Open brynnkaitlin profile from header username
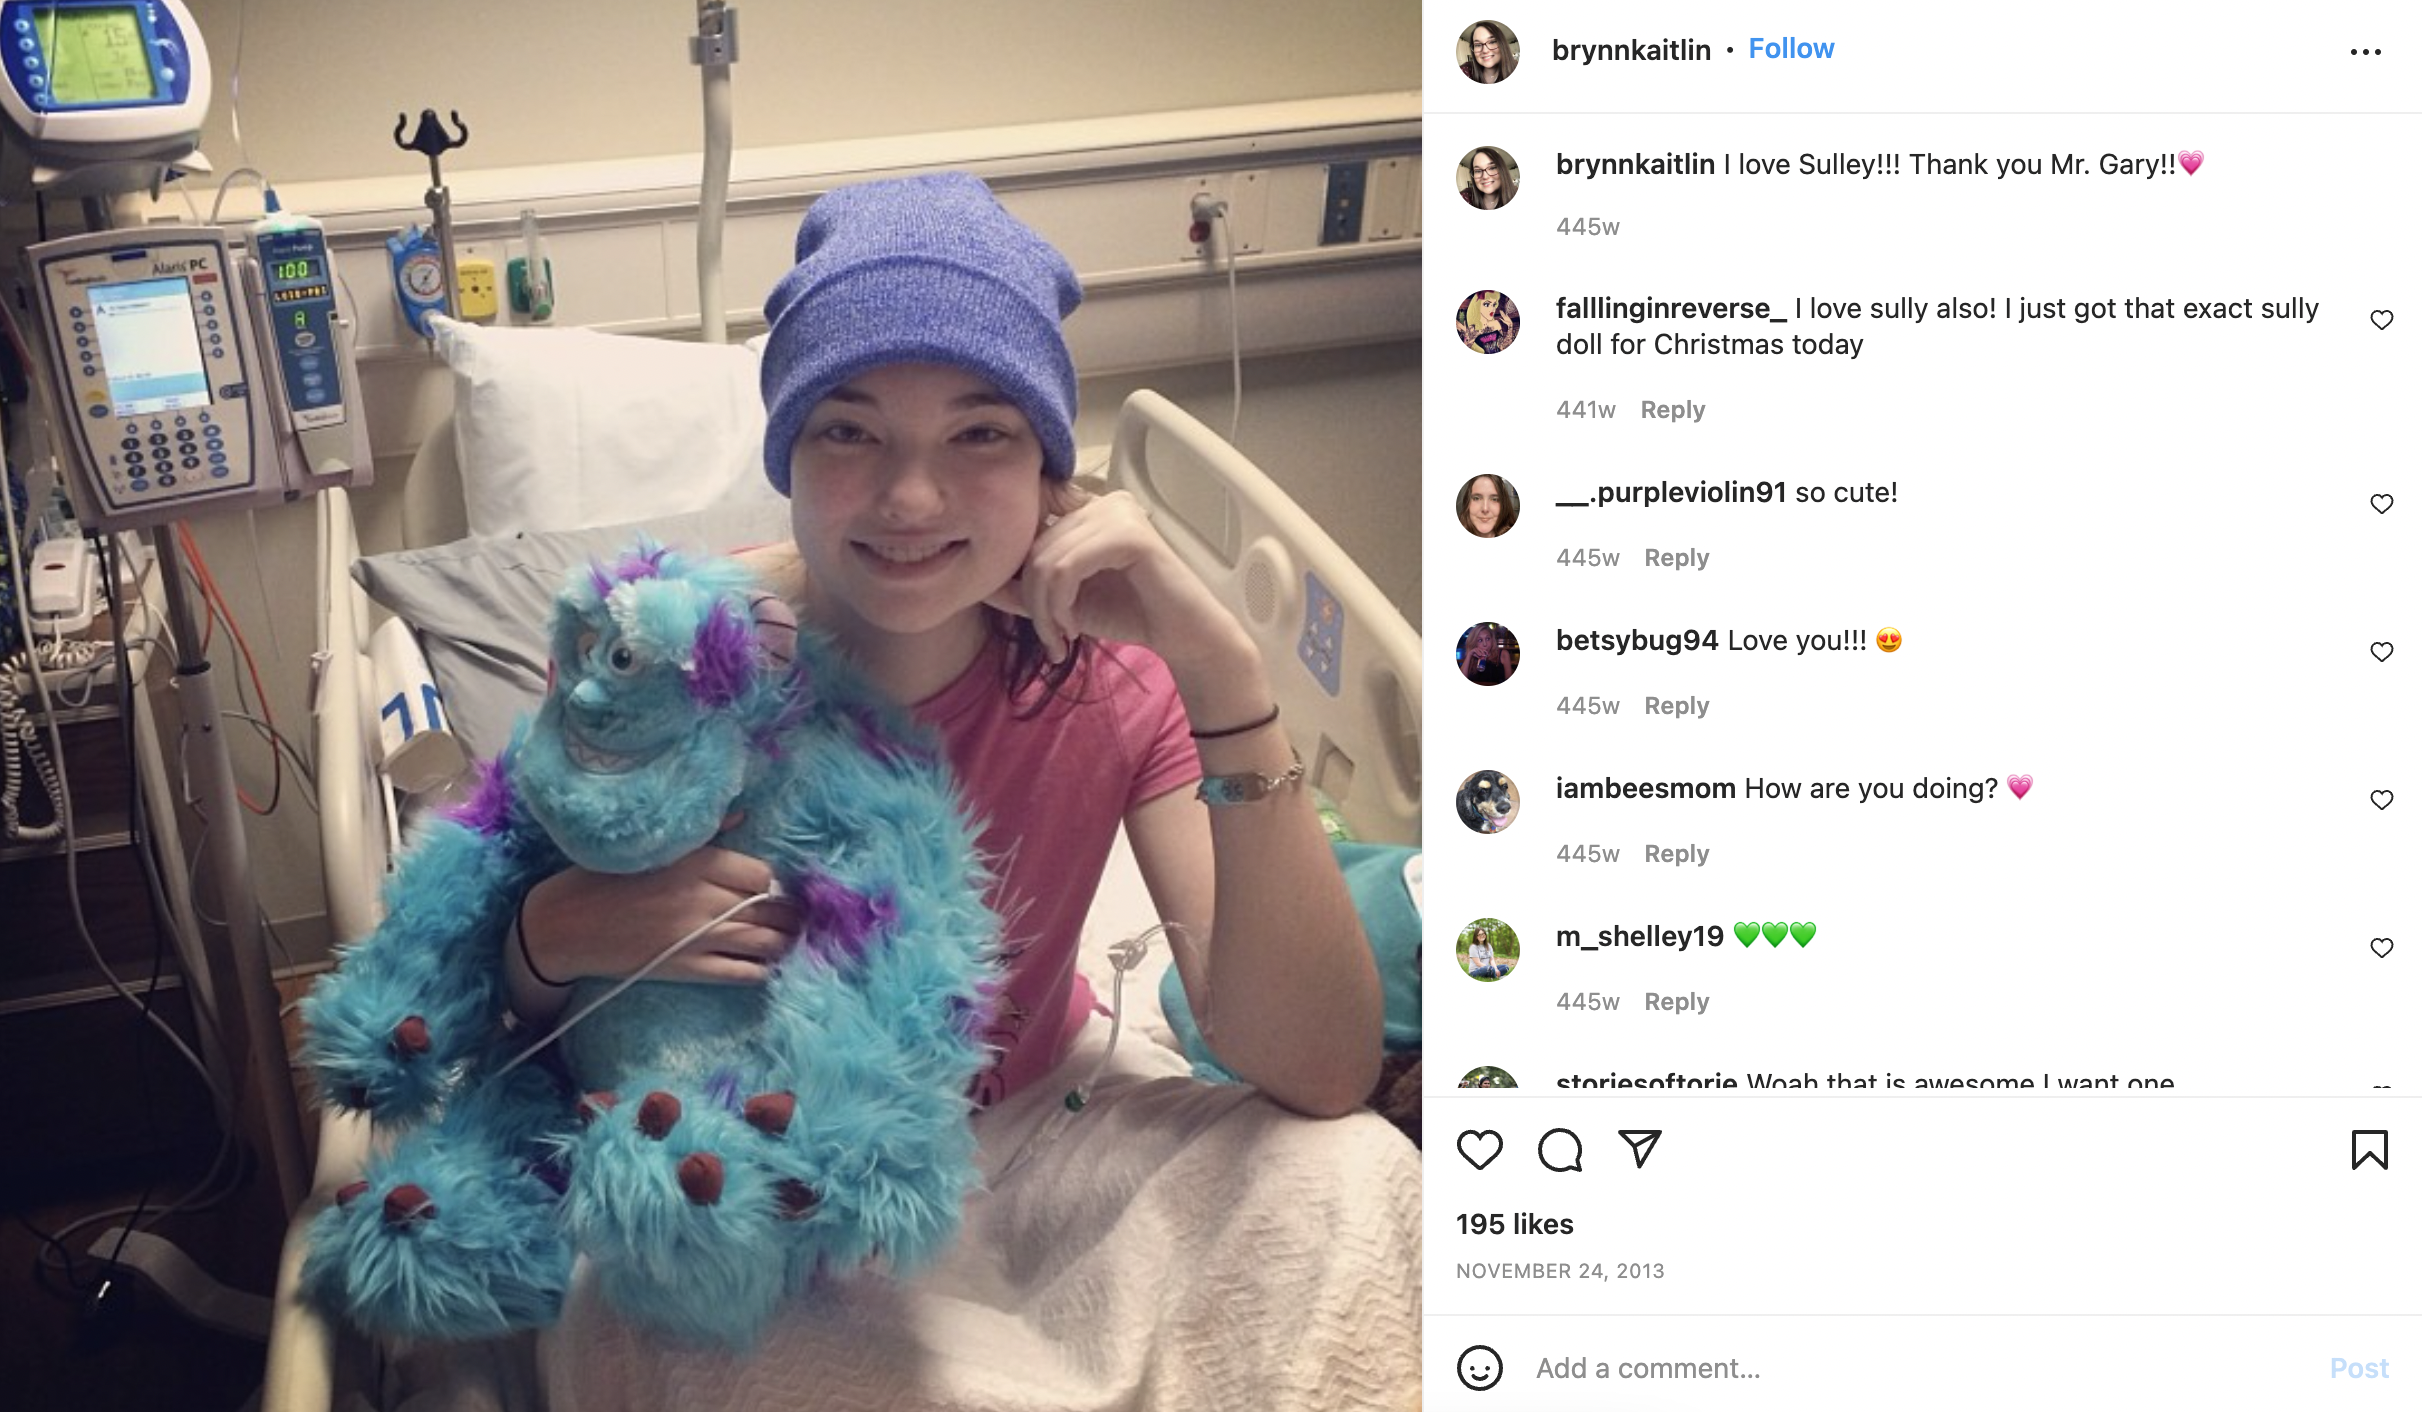2422x1412 pixels. pos(1631,50)
